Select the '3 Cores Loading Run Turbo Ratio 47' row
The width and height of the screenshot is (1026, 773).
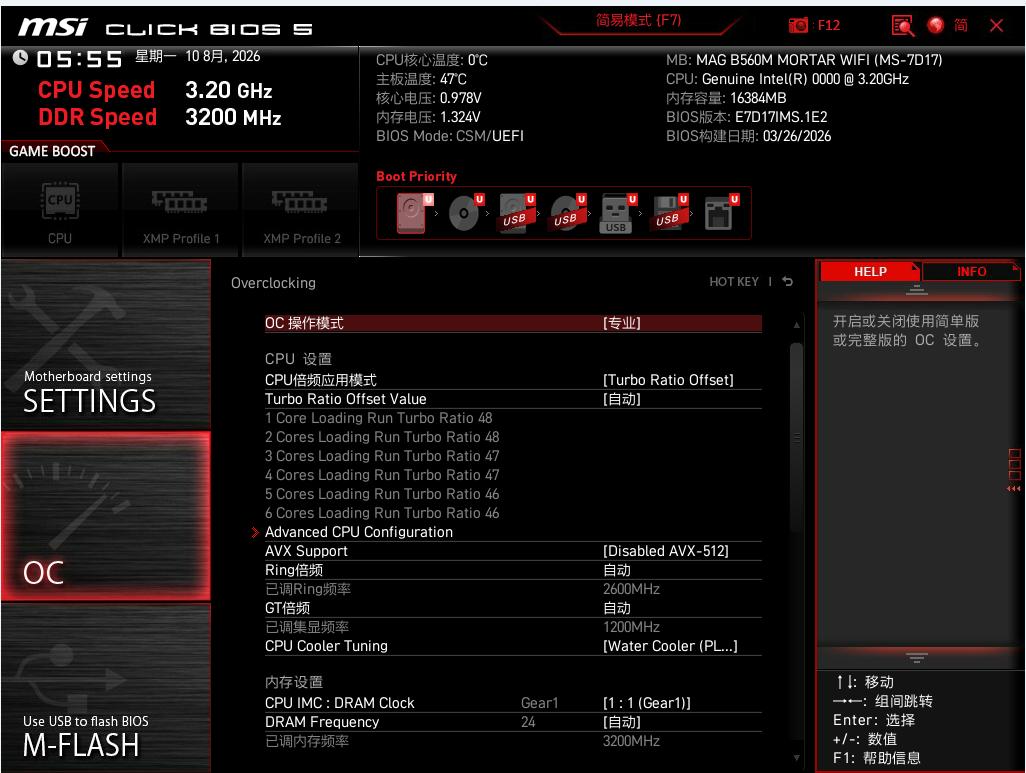381,456
